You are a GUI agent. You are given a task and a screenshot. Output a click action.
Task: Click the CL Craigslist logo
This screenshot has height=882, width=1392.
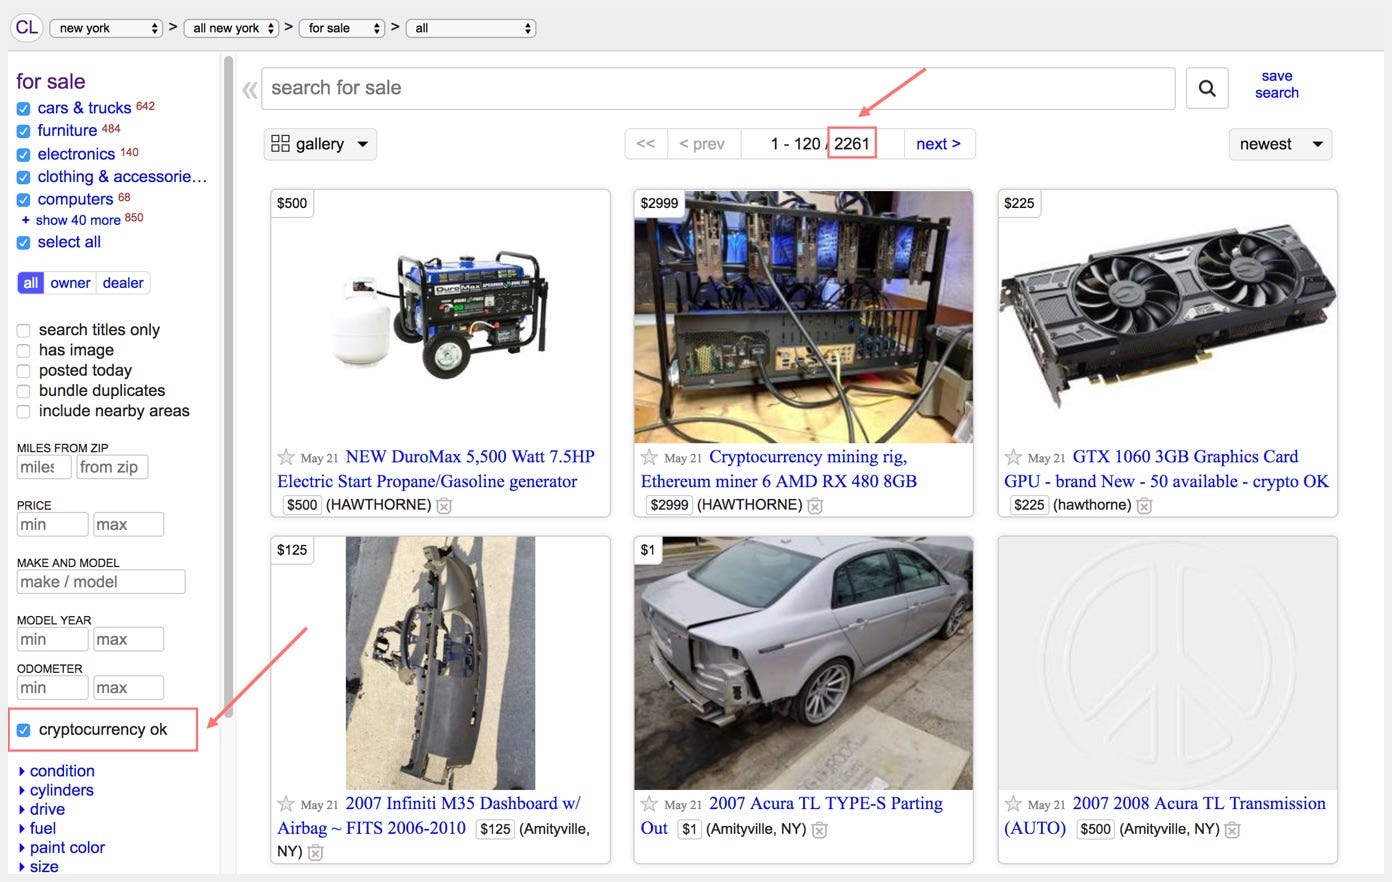click(26, 27)
